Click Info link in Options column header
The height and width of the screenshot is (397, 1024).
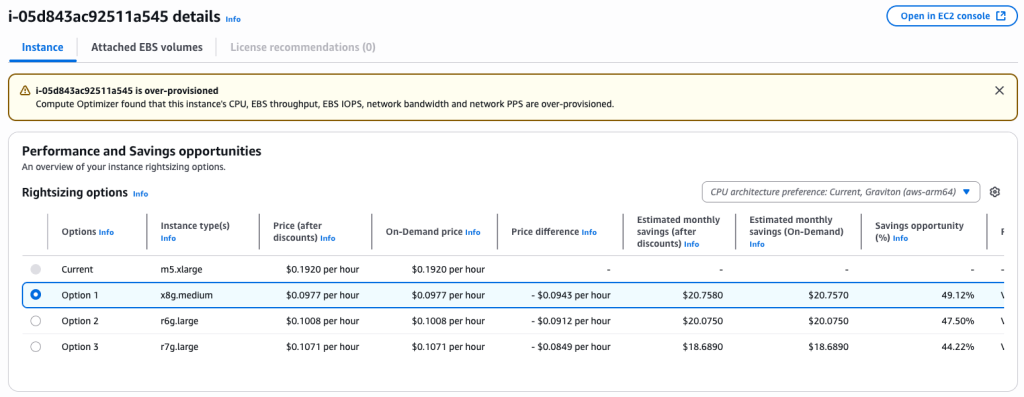(106, 232)
